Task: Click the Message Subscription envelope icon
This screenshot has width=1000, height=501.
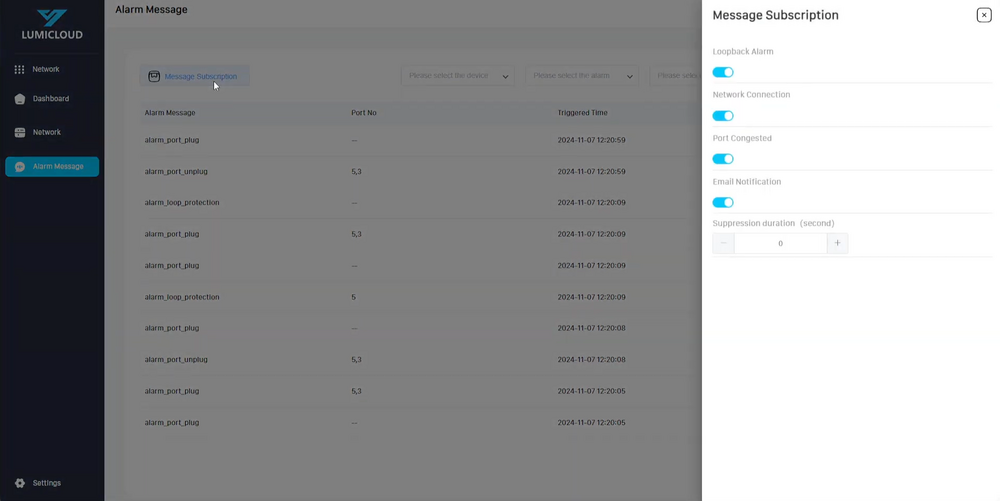Action: pos(154,76)
